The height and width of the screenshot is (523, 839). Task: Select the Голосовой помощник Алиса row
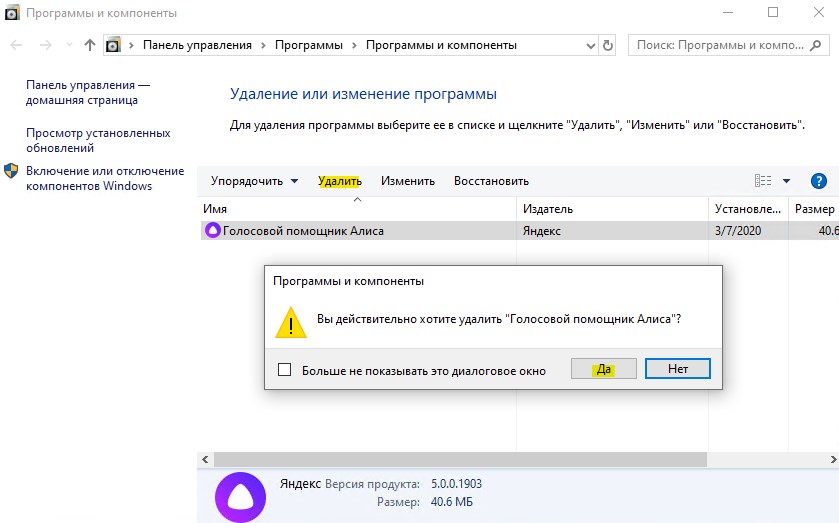(520, 231)
